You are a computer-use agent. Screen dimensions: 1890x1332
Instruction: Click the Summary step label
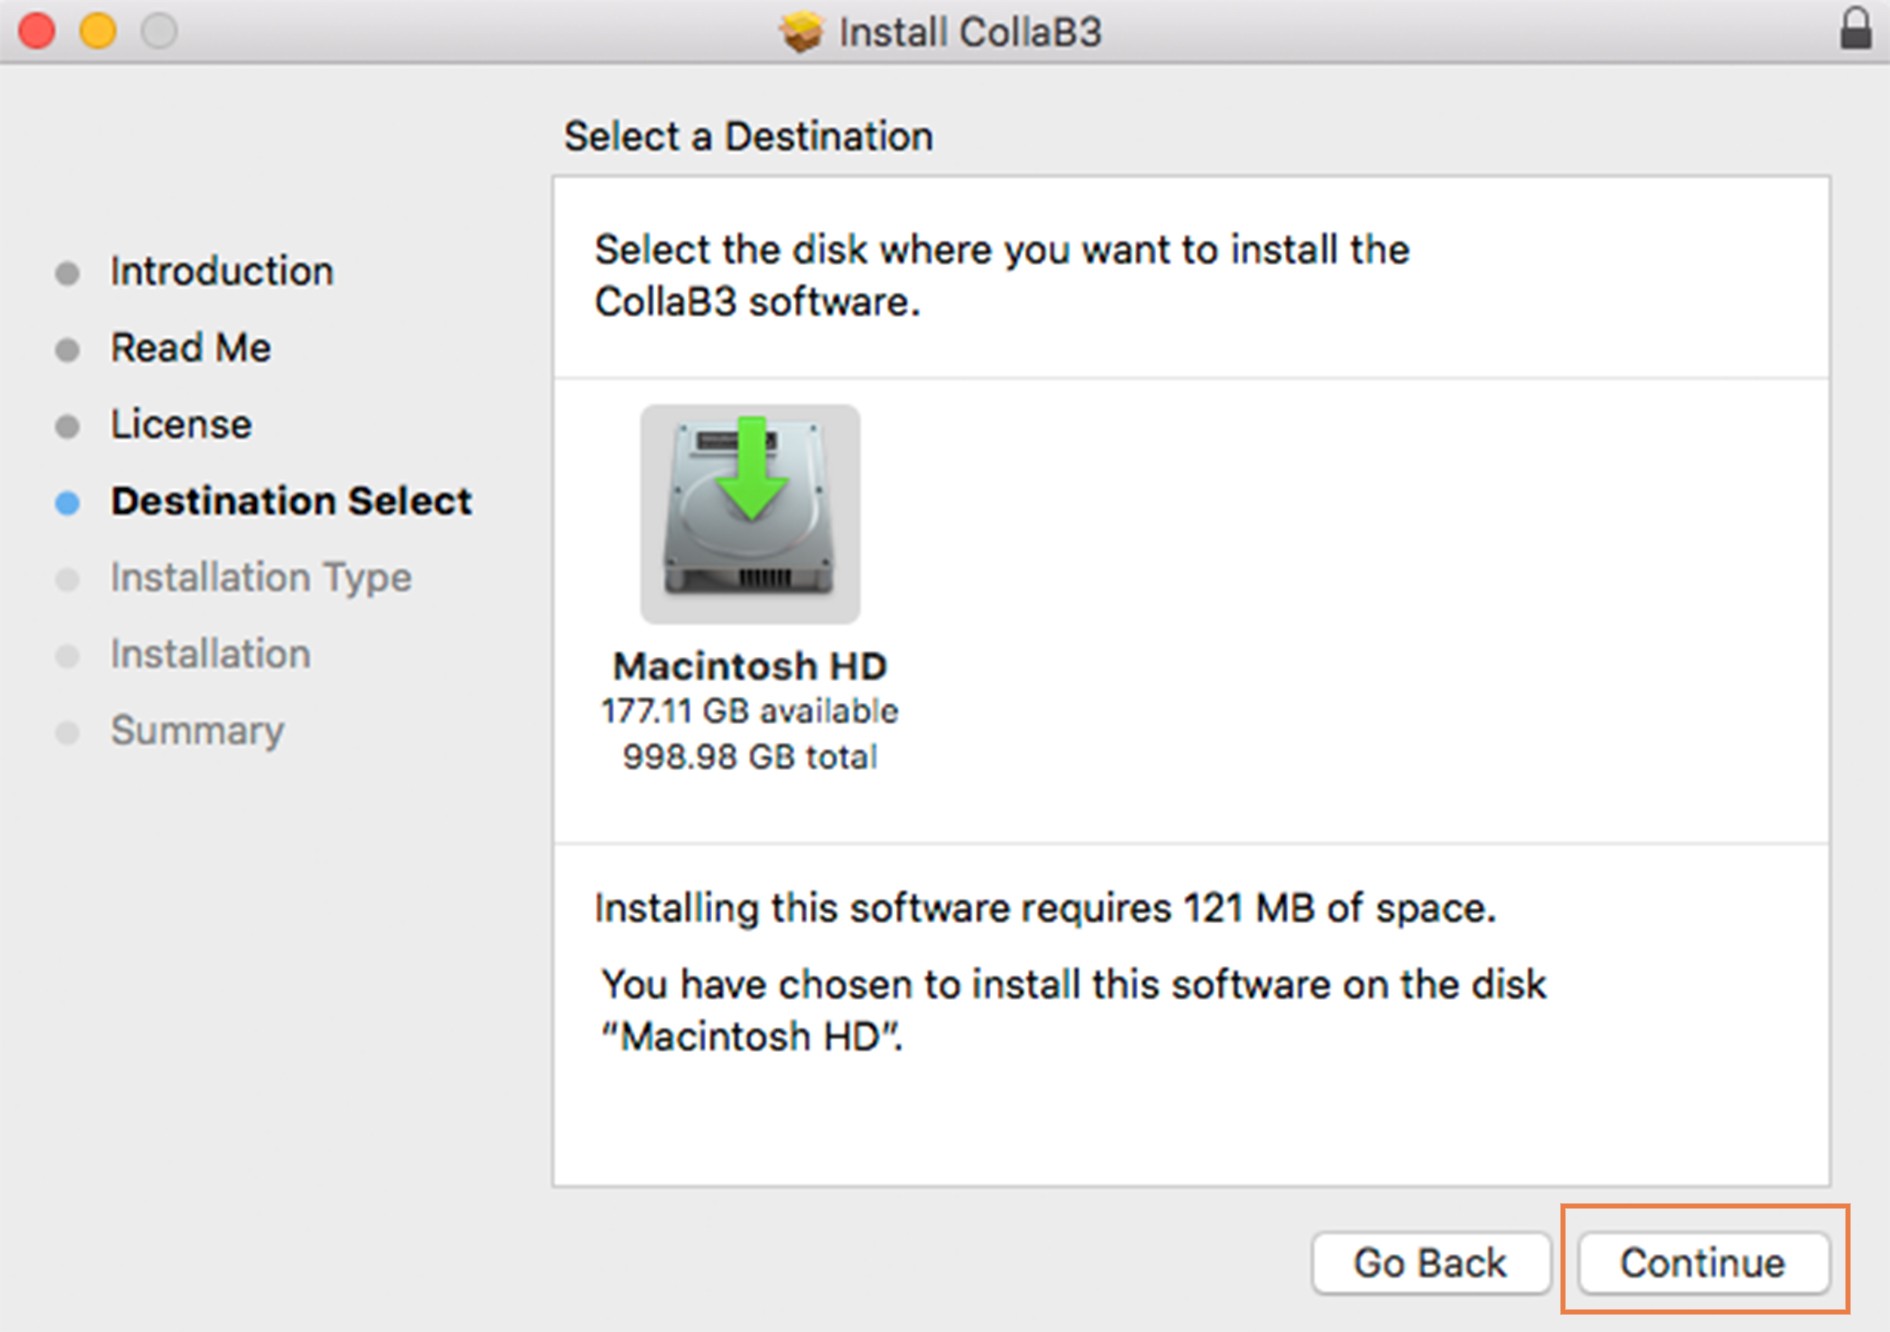[197, 731]
